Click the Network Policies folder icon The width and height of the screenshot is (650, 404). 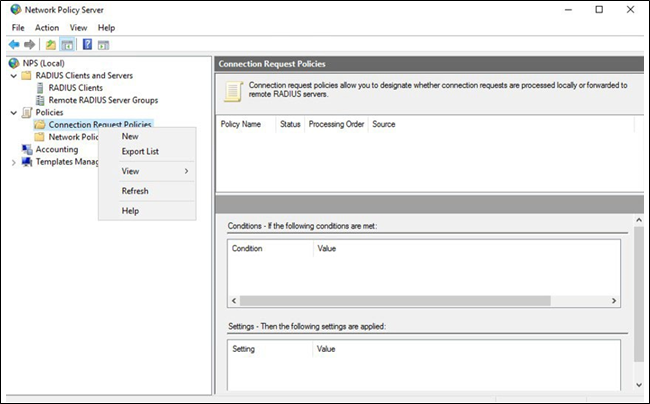[x=39, y=137]
